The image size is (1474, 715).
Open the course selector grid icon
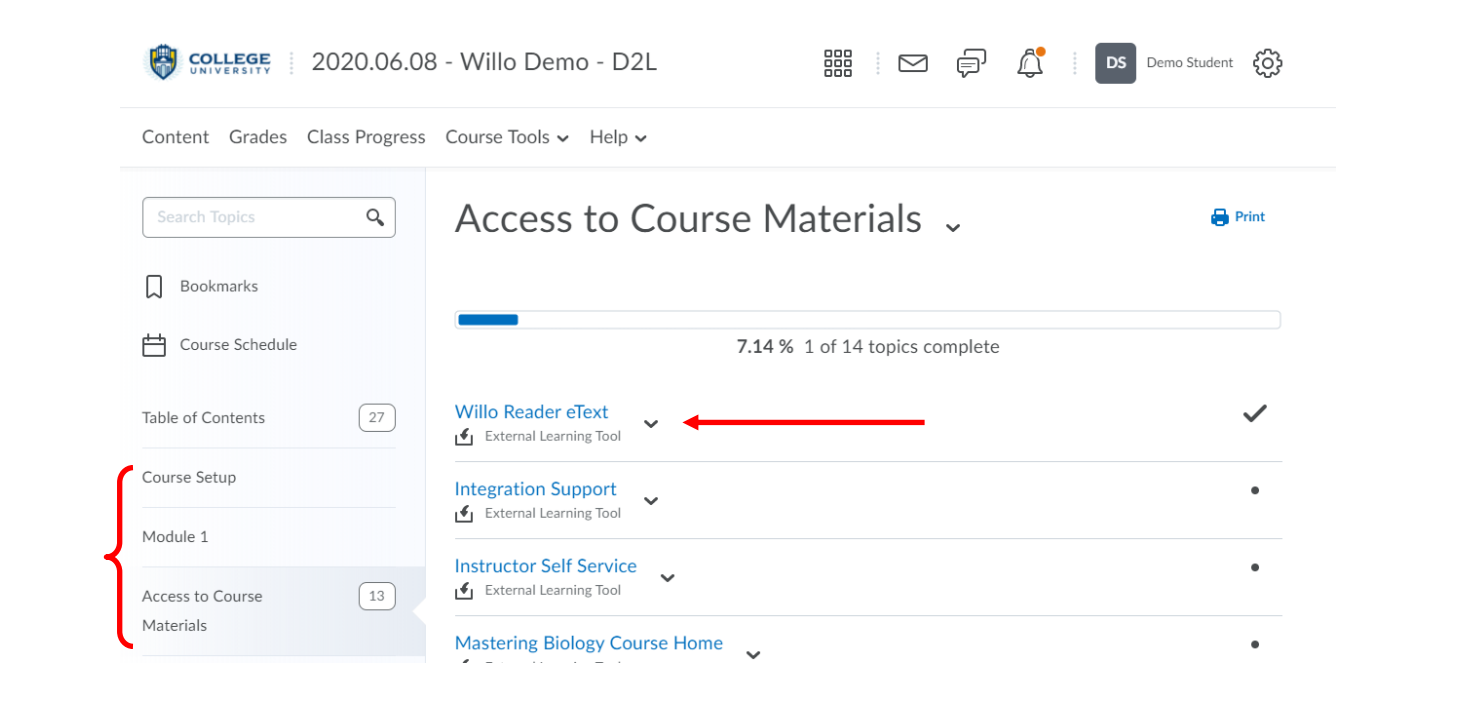pyautogui.click(x=837, y=63)
